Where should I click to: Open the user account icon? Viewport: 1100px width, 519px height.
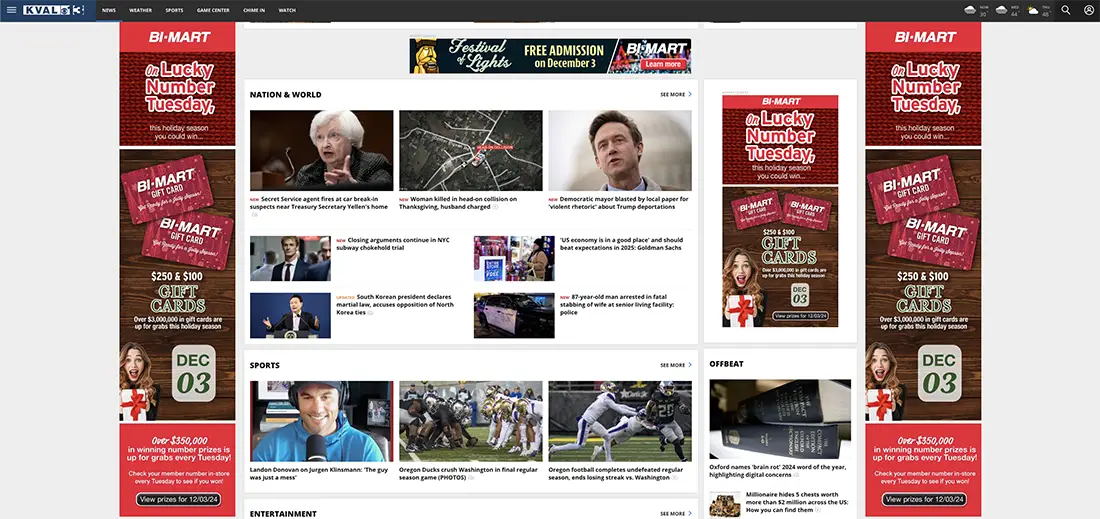click(1089, 11)
